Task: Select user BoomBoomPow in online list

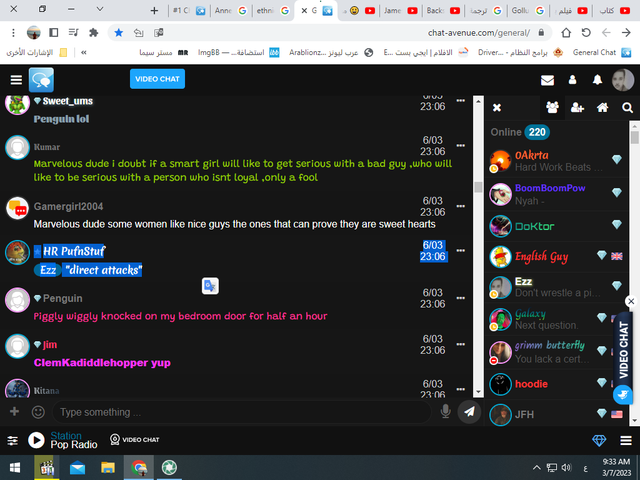Action: [556, 194]
